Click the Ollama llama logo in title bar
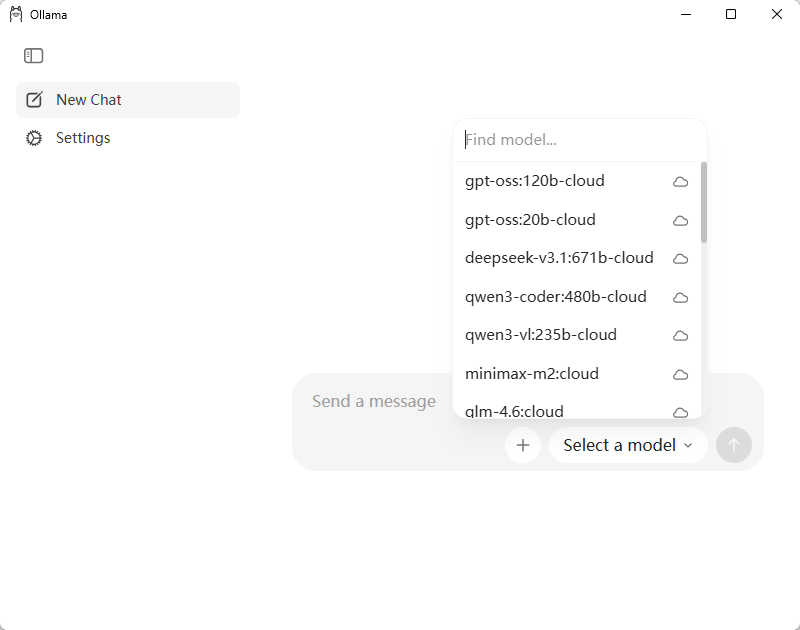 [15, 14]
